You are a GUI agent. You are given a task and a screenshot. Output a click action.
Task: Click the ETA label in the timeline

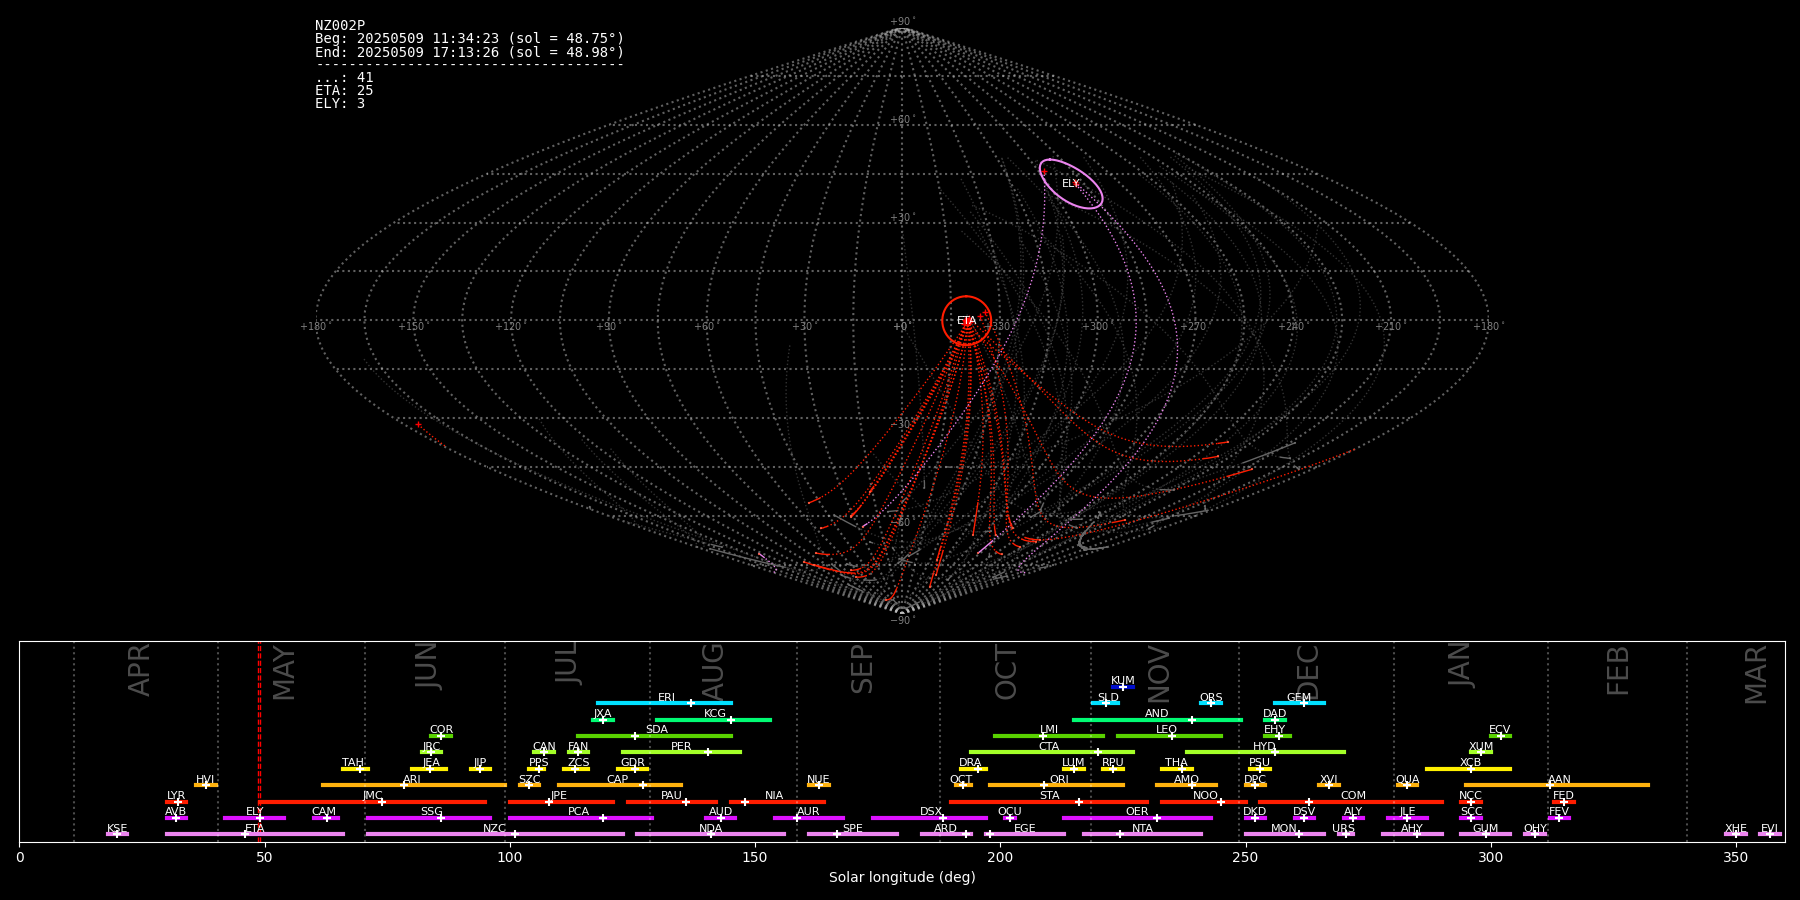click(255, 829)
